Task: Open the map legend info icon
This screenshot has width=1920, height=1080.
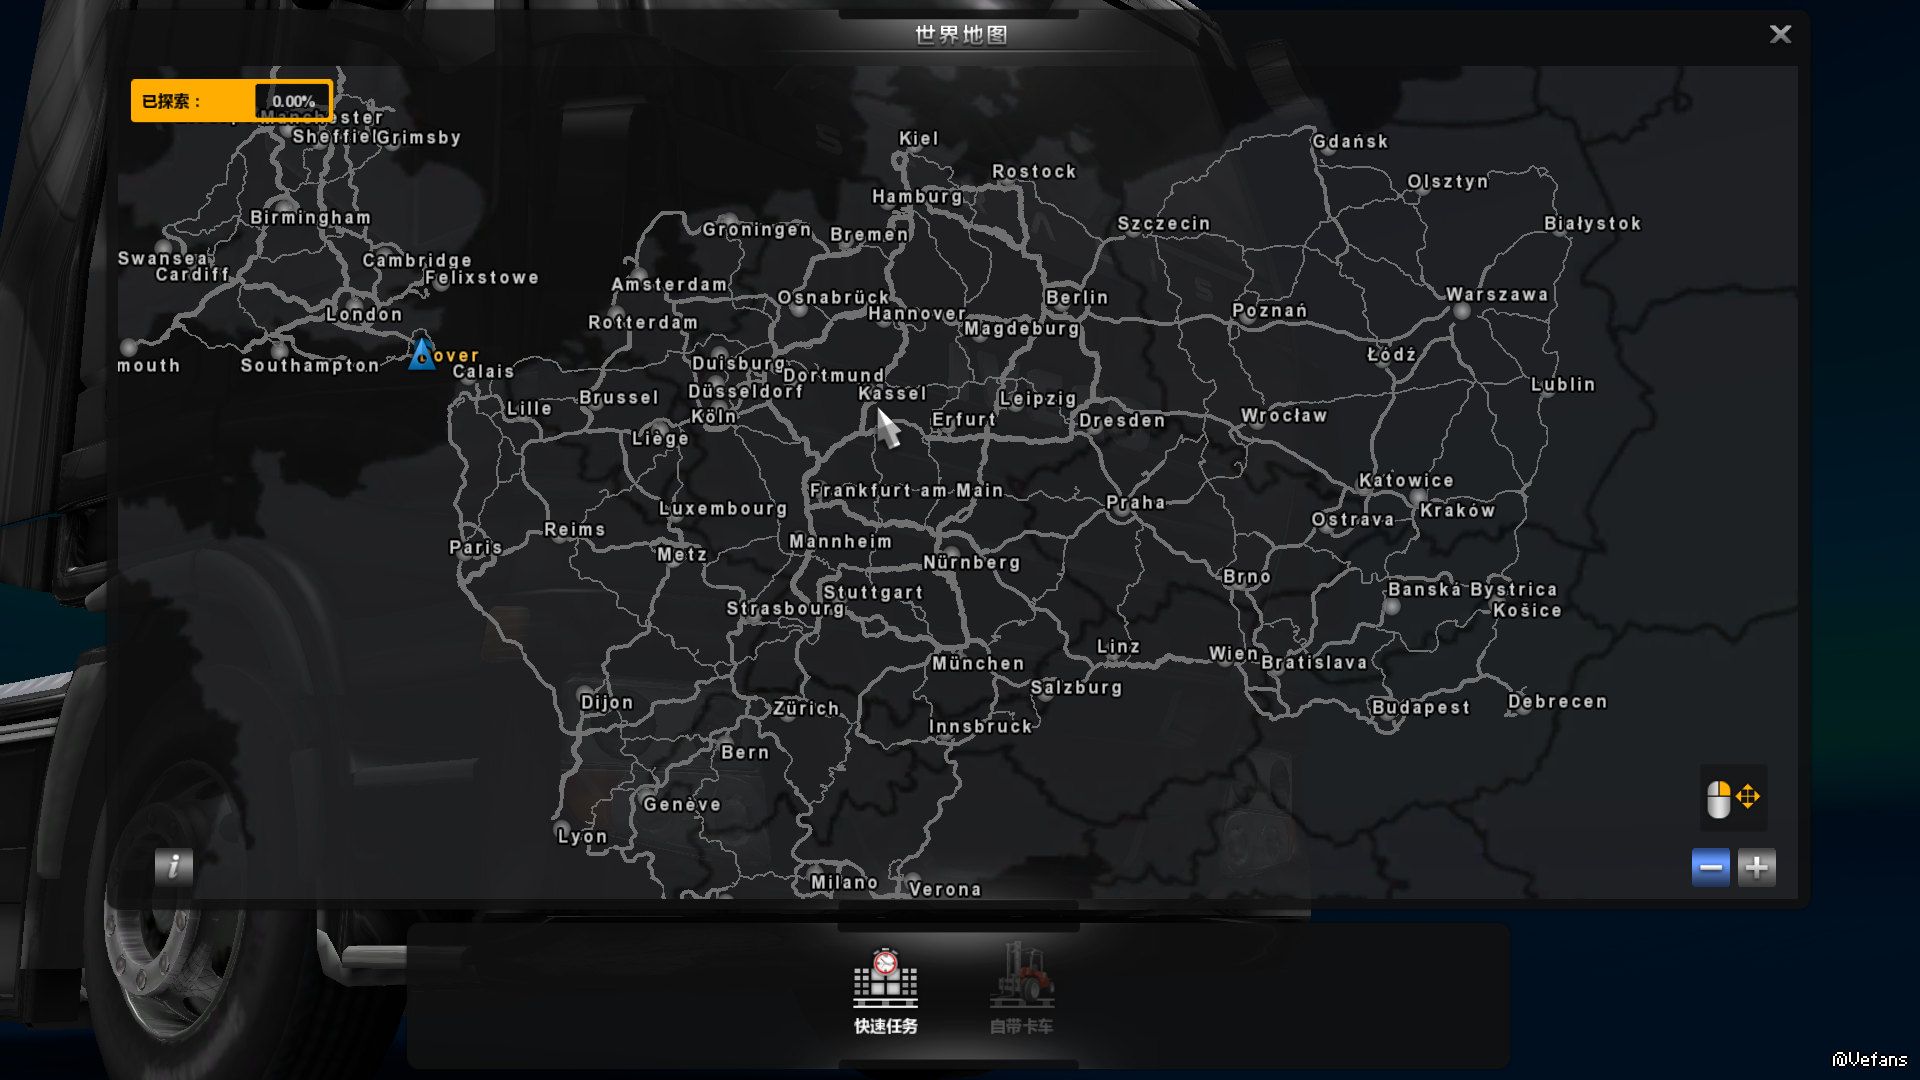Action: point(173,866)
